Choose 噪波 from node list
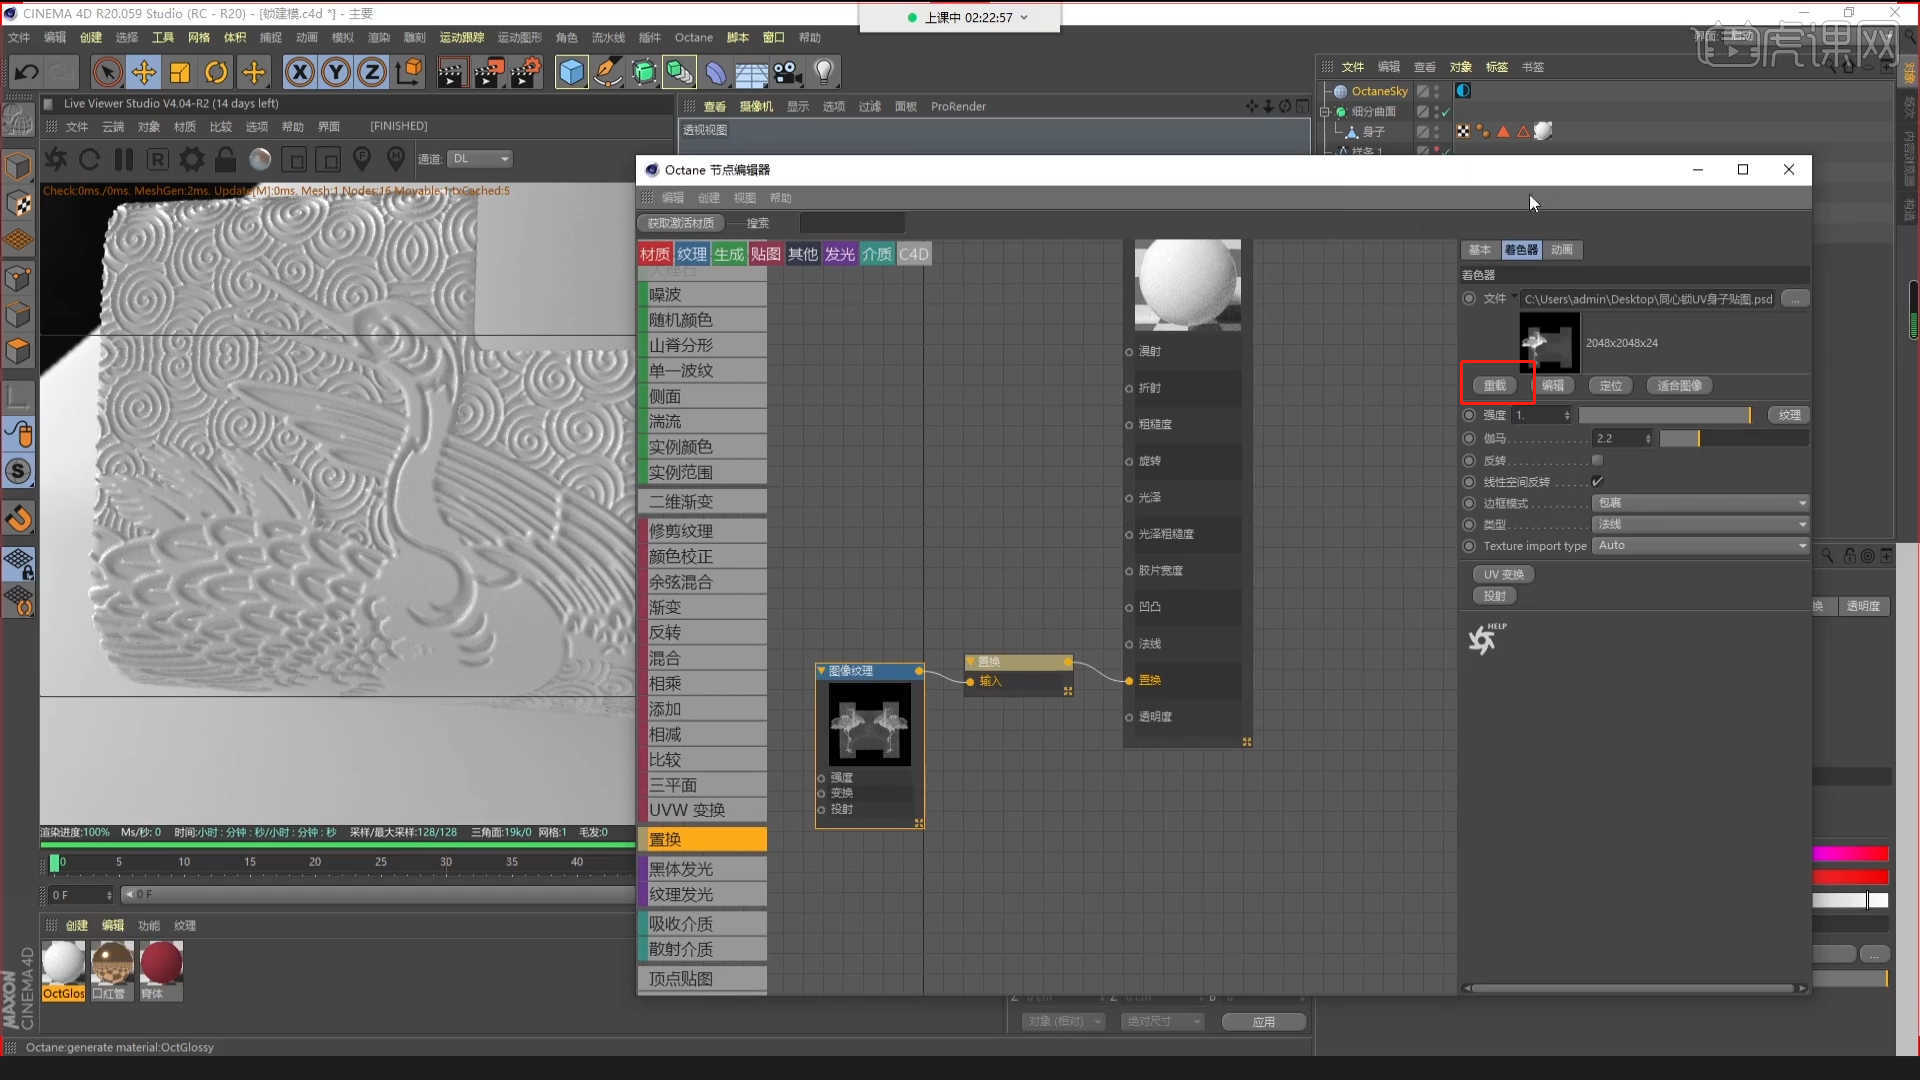Image resolution: width=1920 pixels, height=1080 pixels. 703,295
